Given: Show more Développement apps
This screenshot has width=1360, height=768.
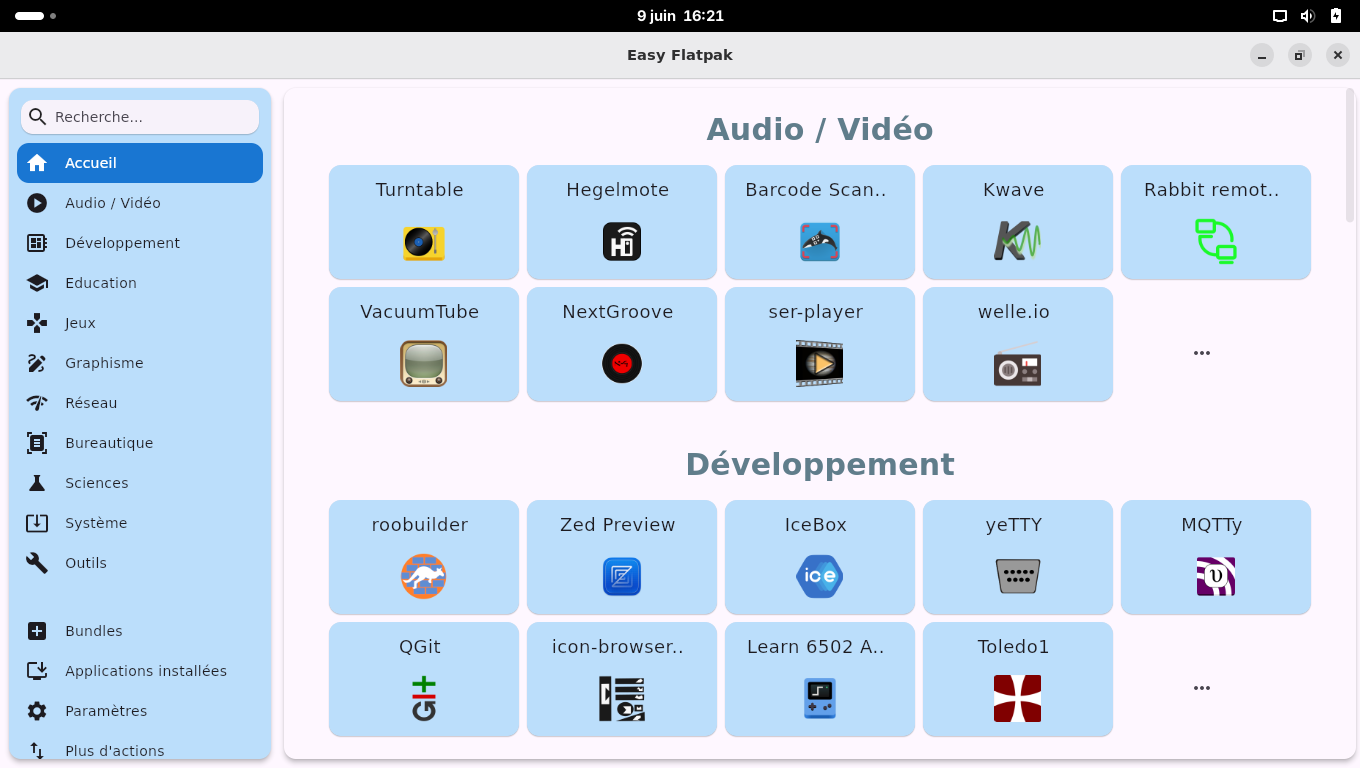Looking at the screenshot, I should coord(1202,688).
